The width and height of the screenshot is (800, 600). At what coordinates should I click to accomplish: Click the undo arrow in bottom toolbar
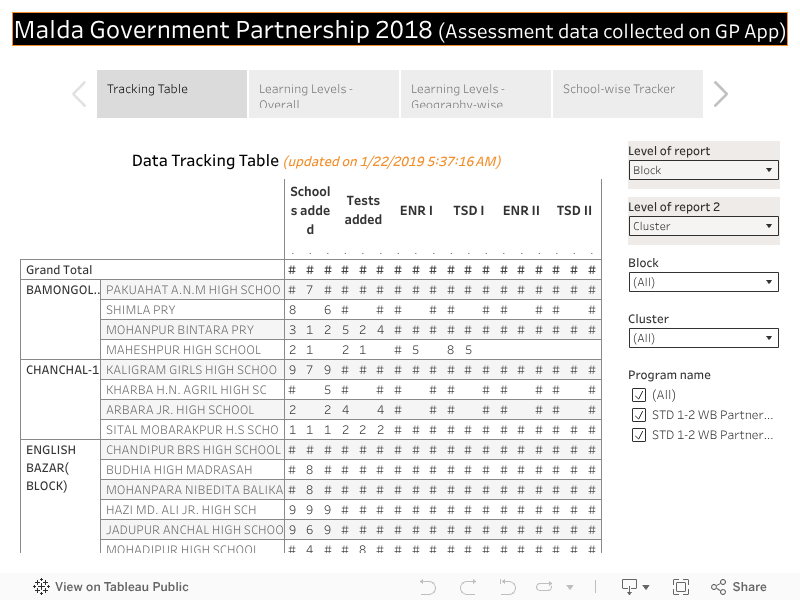click(x=428, y=587)
